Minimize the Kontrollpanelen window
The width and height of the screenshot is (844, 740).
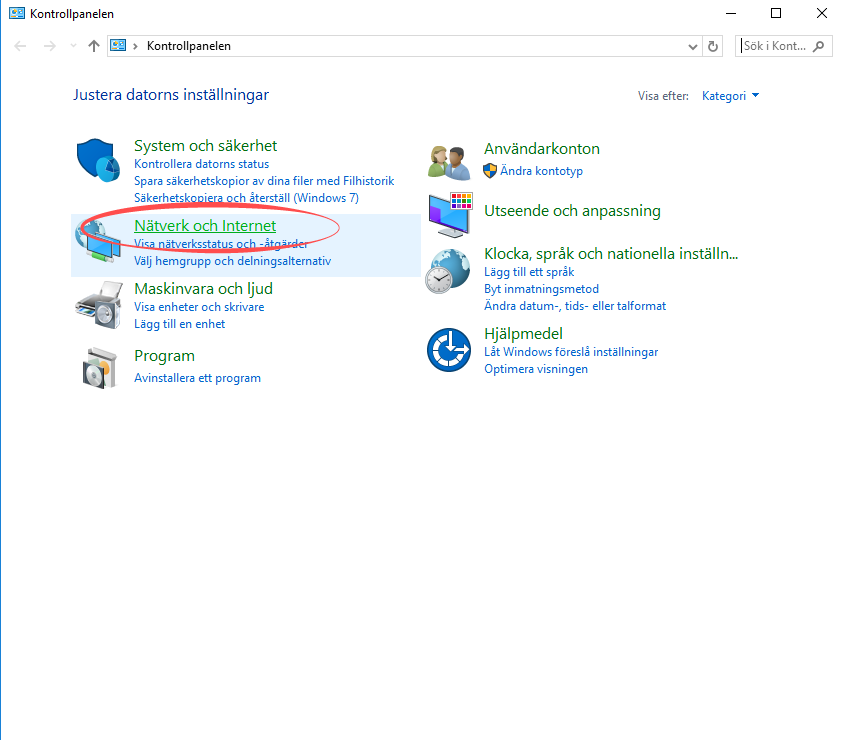point(730,13)
